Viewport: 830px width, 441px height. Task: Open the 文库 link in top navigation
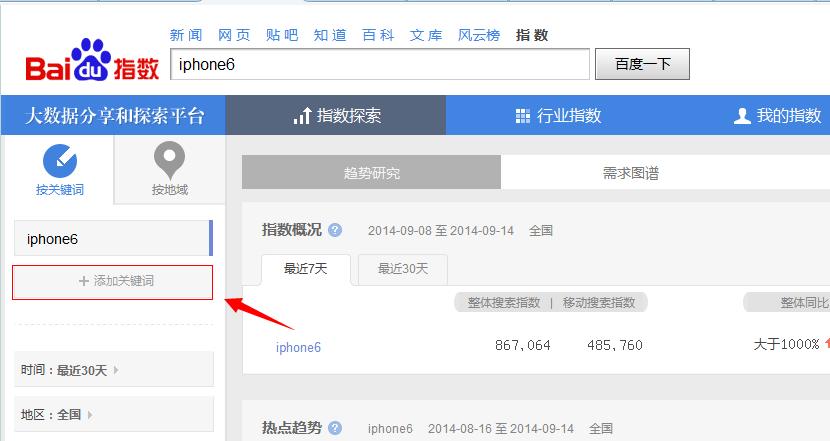click(426, 35)
